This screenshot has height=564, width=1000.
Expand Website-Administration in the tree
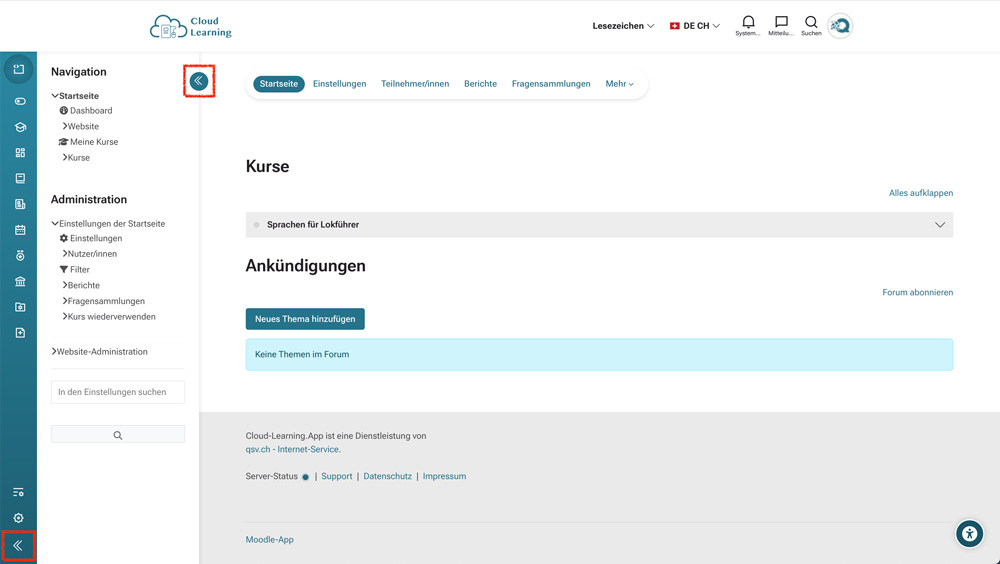tap(100, 352)
